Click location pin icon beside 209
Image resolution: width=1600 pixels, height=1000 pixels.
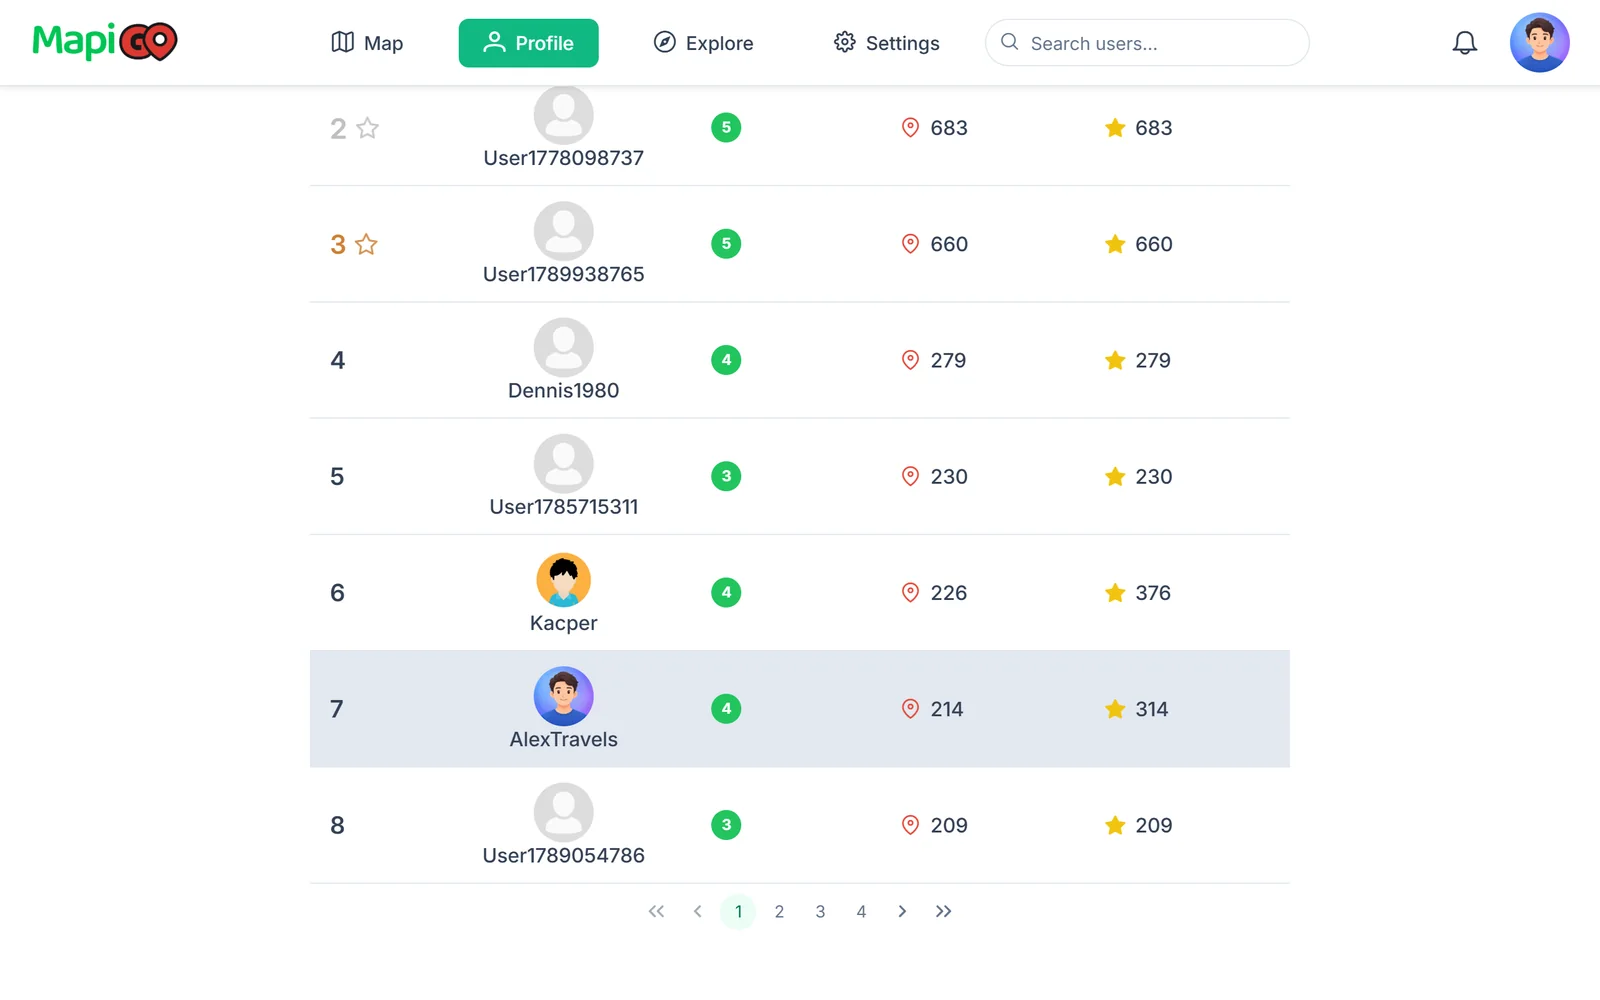(910, 825)
